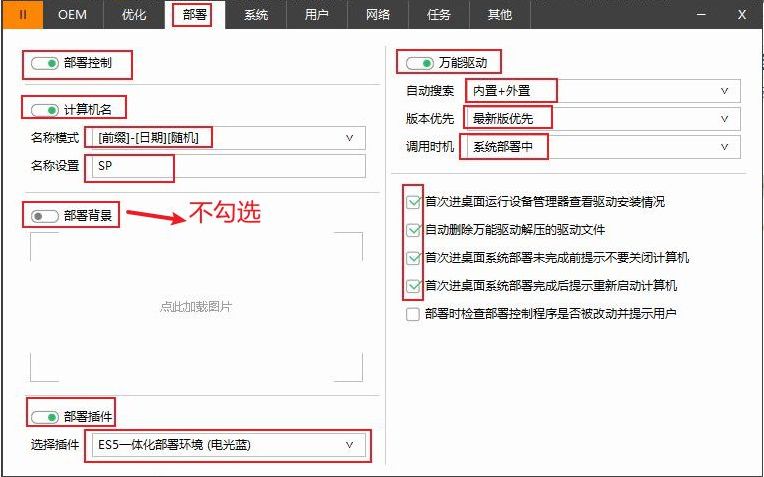Viewport: 764px width, 477px height.
Task: Disable the 计算机名 toggle
Action: point(45,109)
